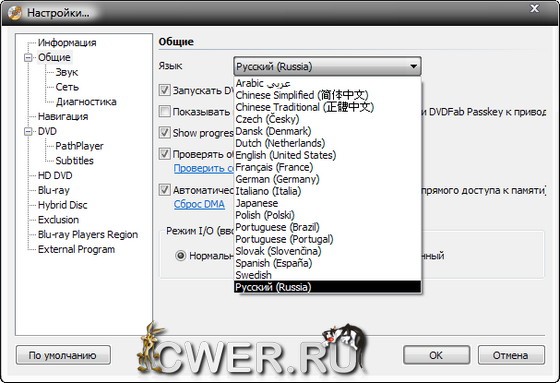
Task: Toggle the Show progress checkbox
Action: tap(164, 133)
